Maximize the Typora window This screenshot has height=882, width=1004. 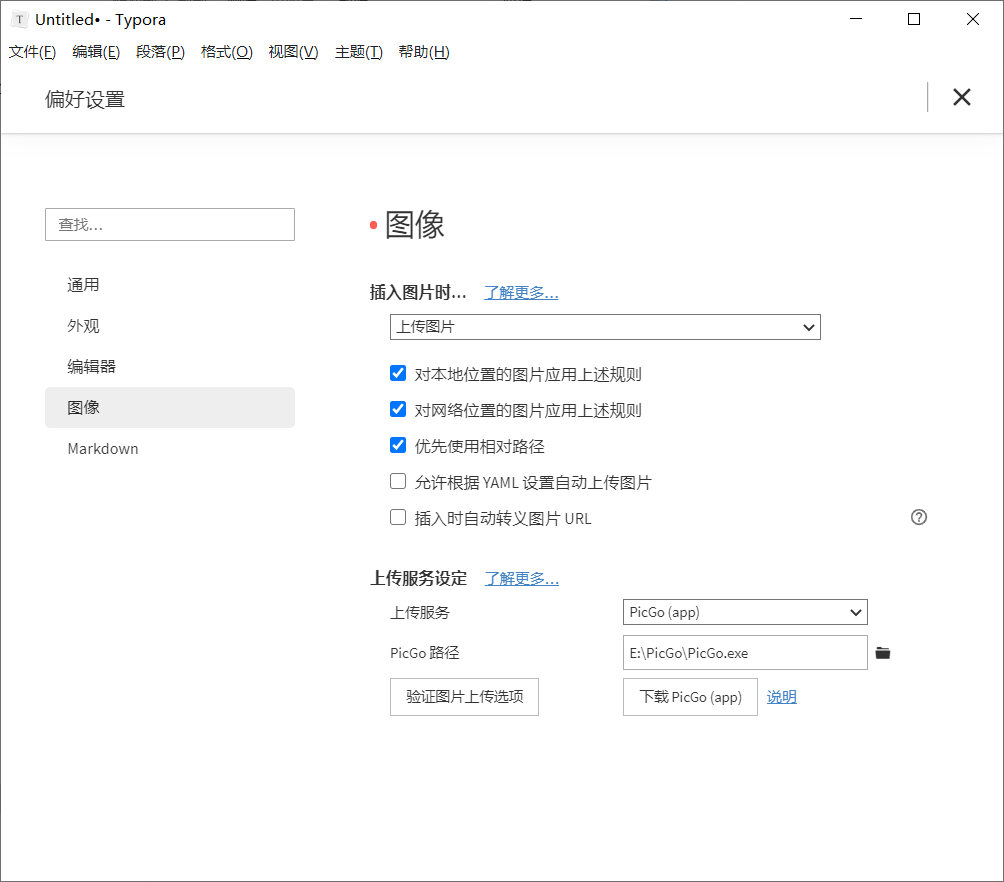pos(914,19)
